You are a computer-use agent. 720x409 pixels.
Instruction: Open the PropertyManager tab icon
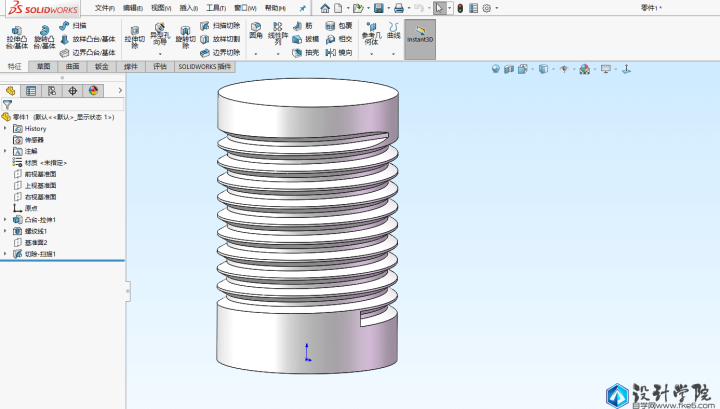pyautogui.click(x=31, y=90)
